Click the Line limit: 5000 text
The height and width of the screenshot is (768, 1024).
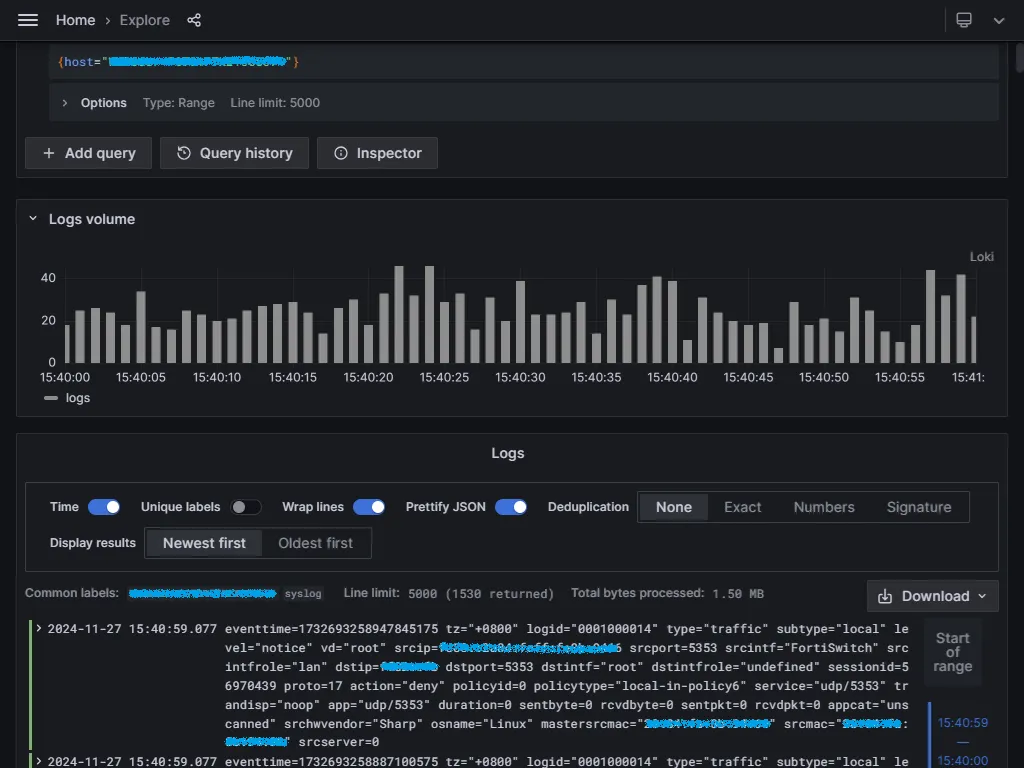[275, 103]
